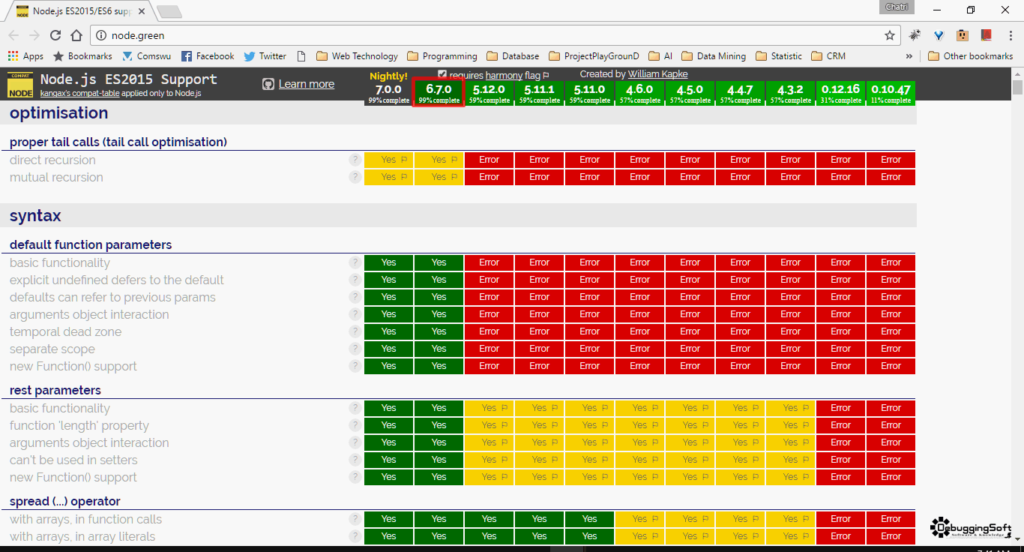
Task: Show help for temporal dead zone row
Action: [x=355, y=331]
